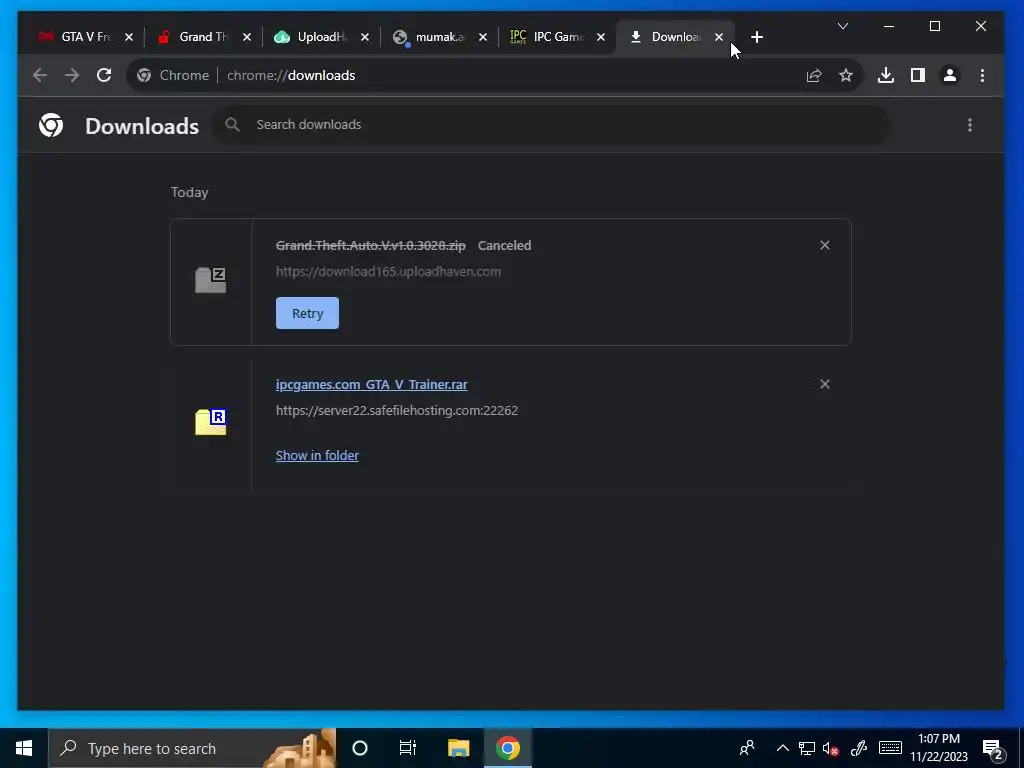Open the tab search chevron
Image resolution: width=1024 pixels, height=768 pixels.
tap(843, 26)
